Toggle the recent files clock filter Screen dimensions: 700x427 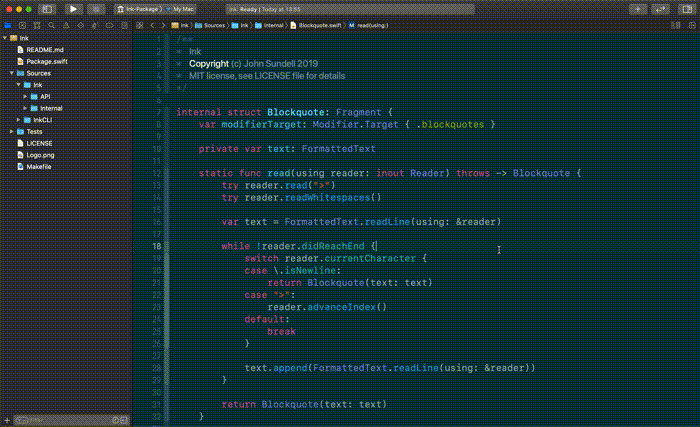pos(116,420)
